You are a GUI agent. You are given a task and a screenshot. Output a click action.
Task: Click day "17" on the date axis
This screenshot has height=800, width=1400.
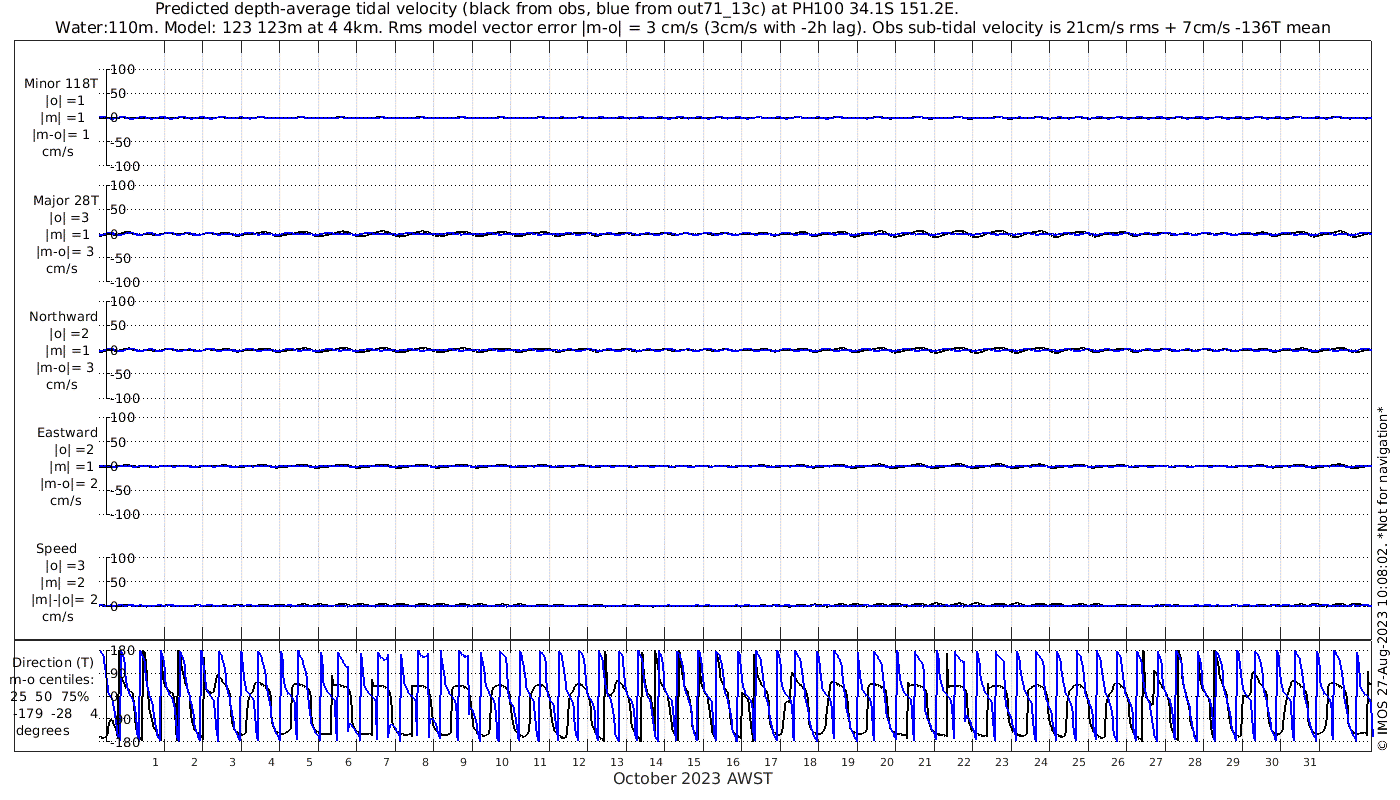coord(771,762)
